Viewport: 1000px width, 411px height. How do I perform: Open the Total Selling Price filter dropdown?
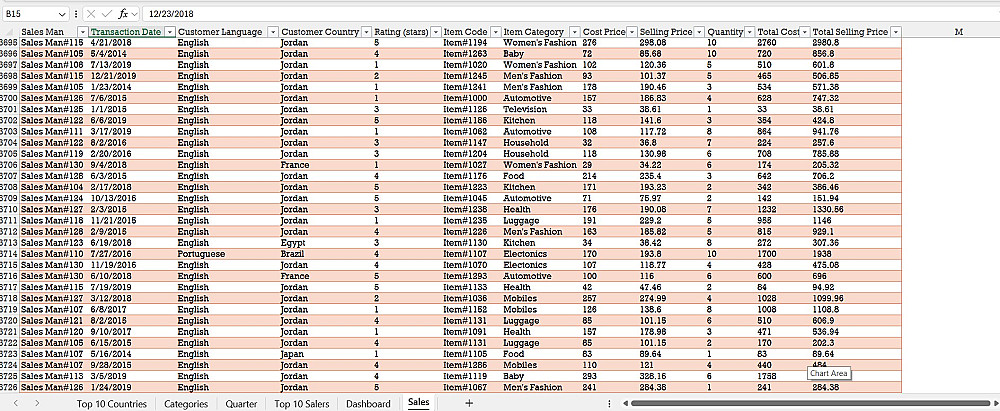pos(895,32)
